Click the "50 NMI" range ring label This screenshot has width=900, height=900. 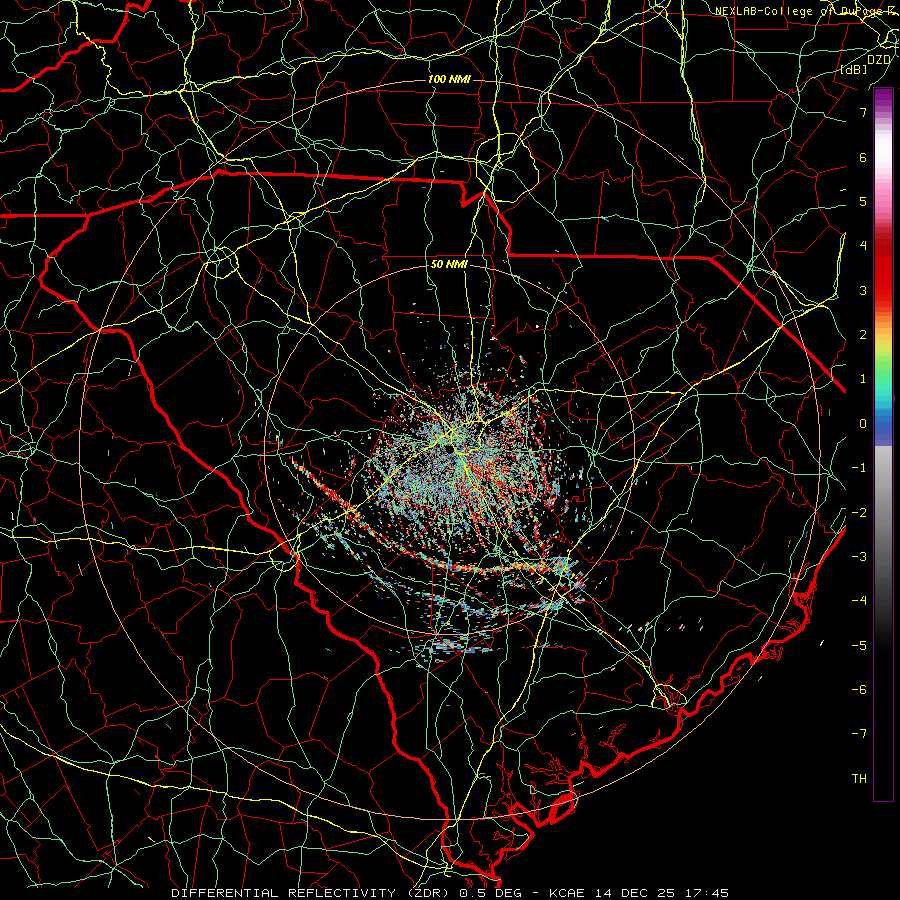[449, 265]
